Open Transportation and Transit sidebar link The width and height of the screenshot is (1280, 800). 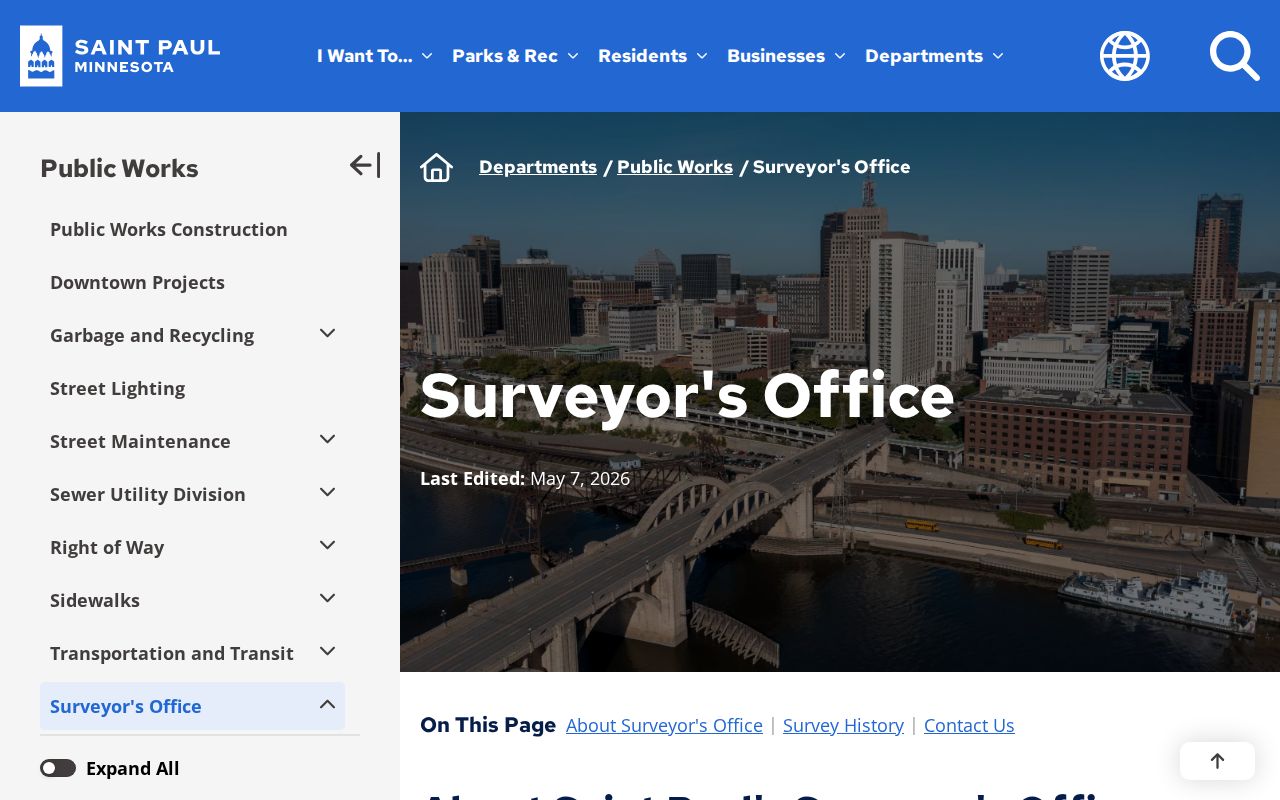172,653
